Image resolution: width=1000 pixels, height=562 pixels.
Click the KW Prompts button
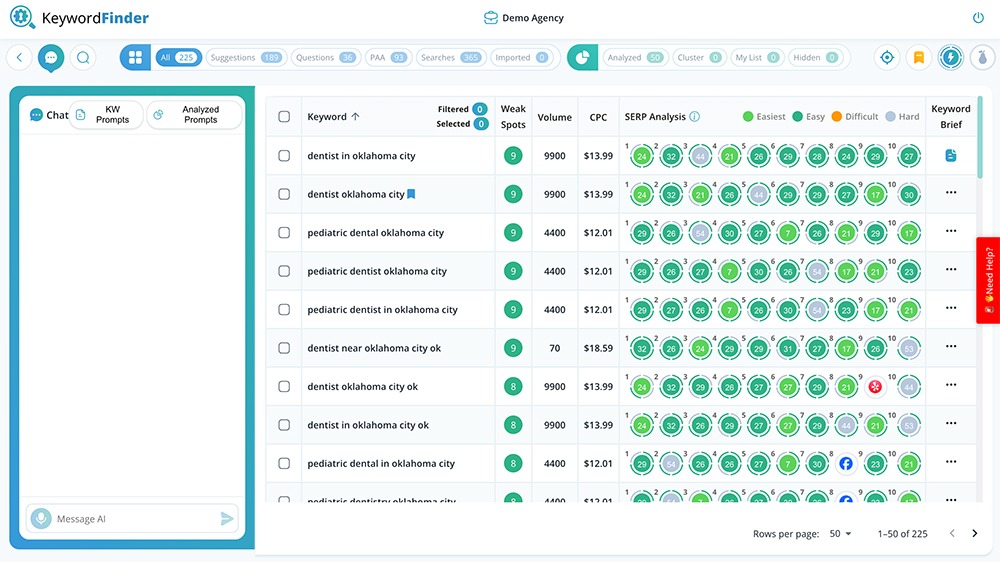click(x=106, y=115)
